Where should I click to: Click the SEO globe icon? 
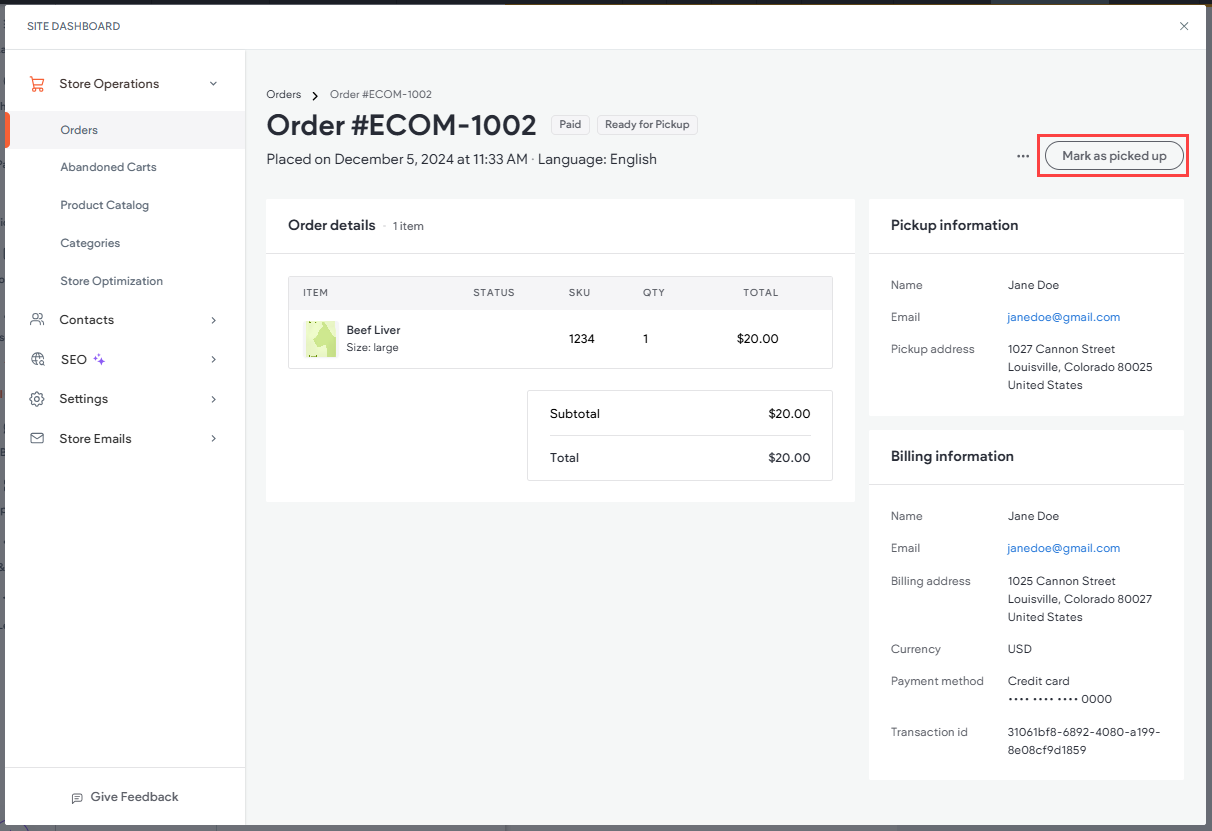coord(38,359)
